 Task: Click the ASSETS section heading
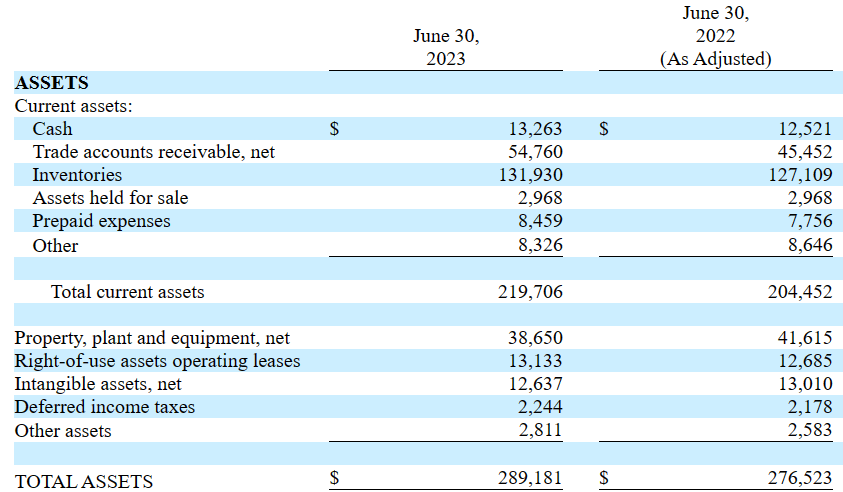(51, 83)
